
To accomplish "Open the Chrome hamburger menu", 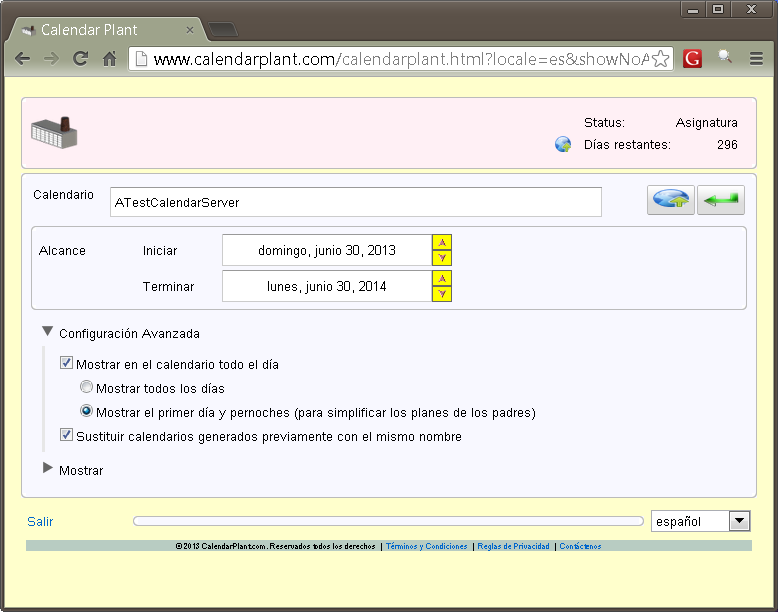I will point(756,59).
